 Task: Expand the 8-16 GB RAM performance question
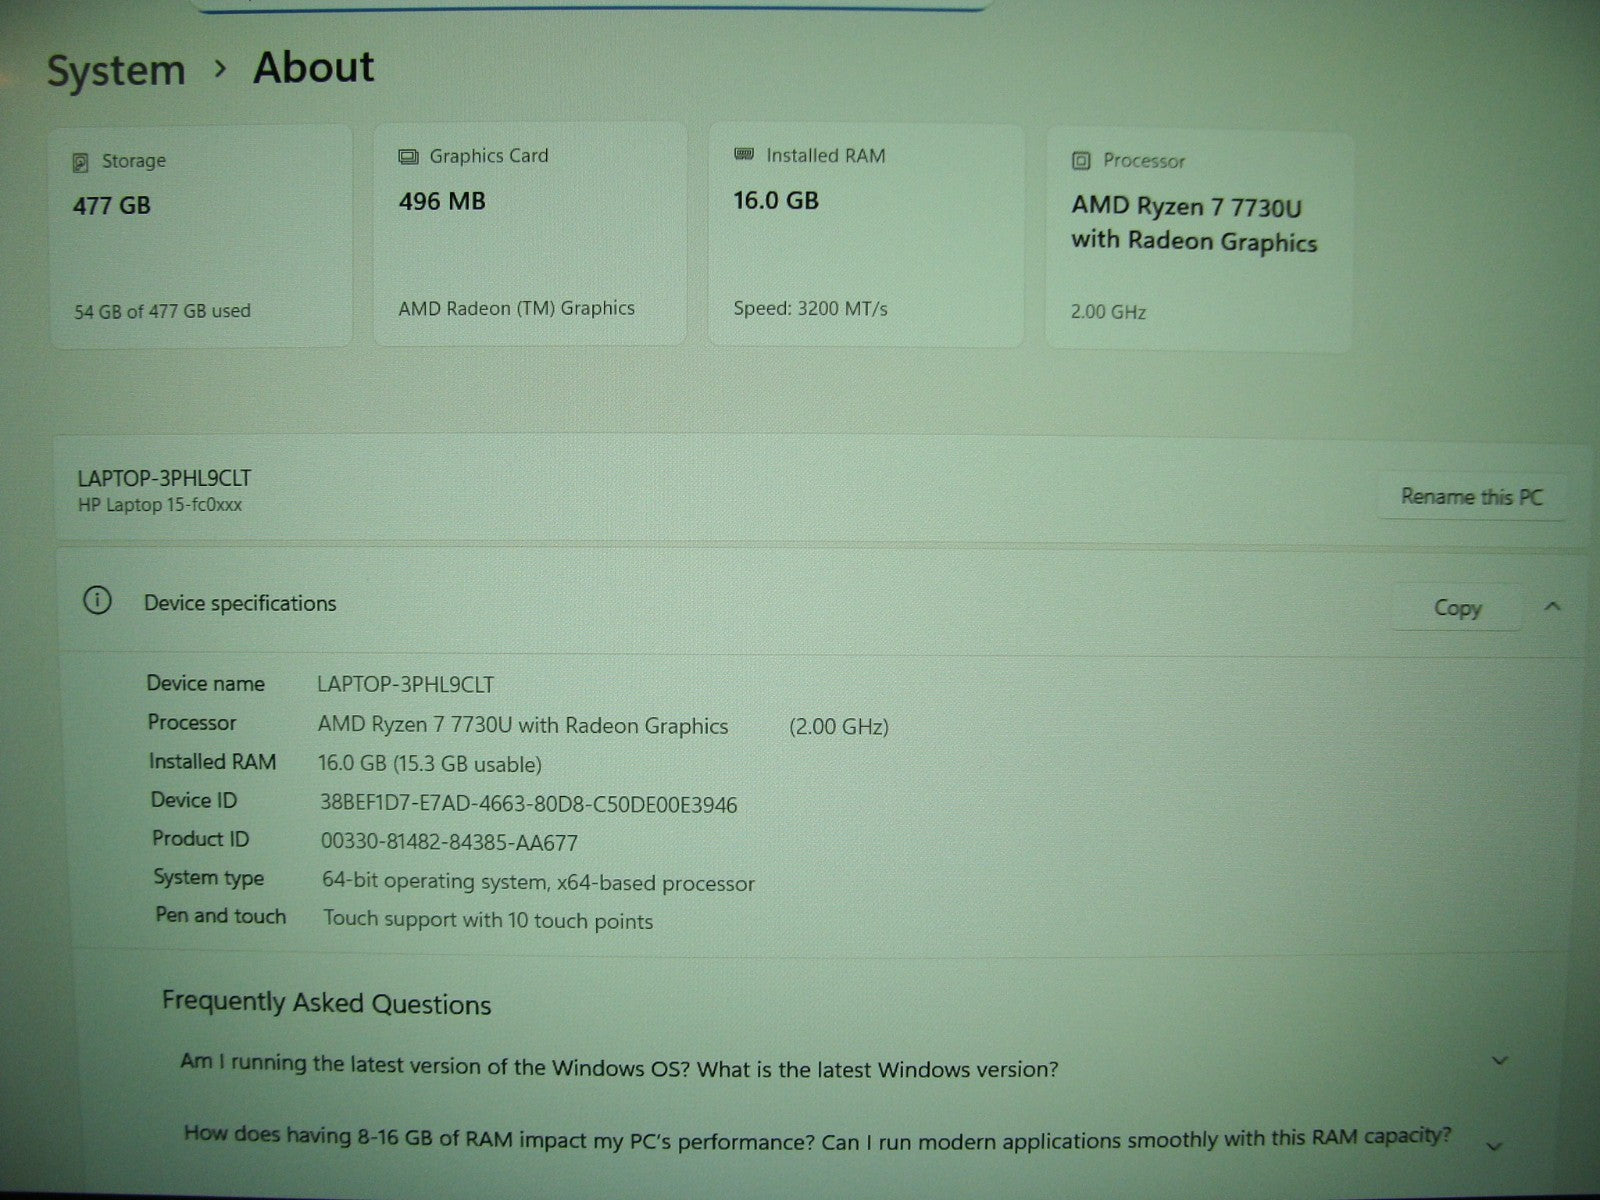pos(1495,1146)
